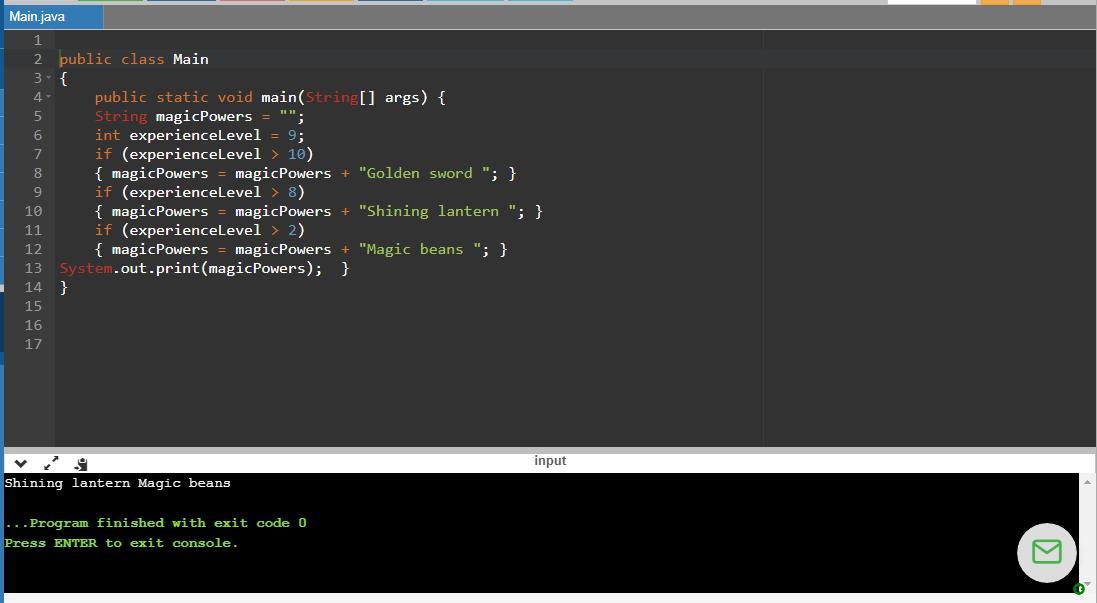Screen dimensions: 1097x603
Task: Click the console scrollbar up arrow
Action: point(1087,482)
